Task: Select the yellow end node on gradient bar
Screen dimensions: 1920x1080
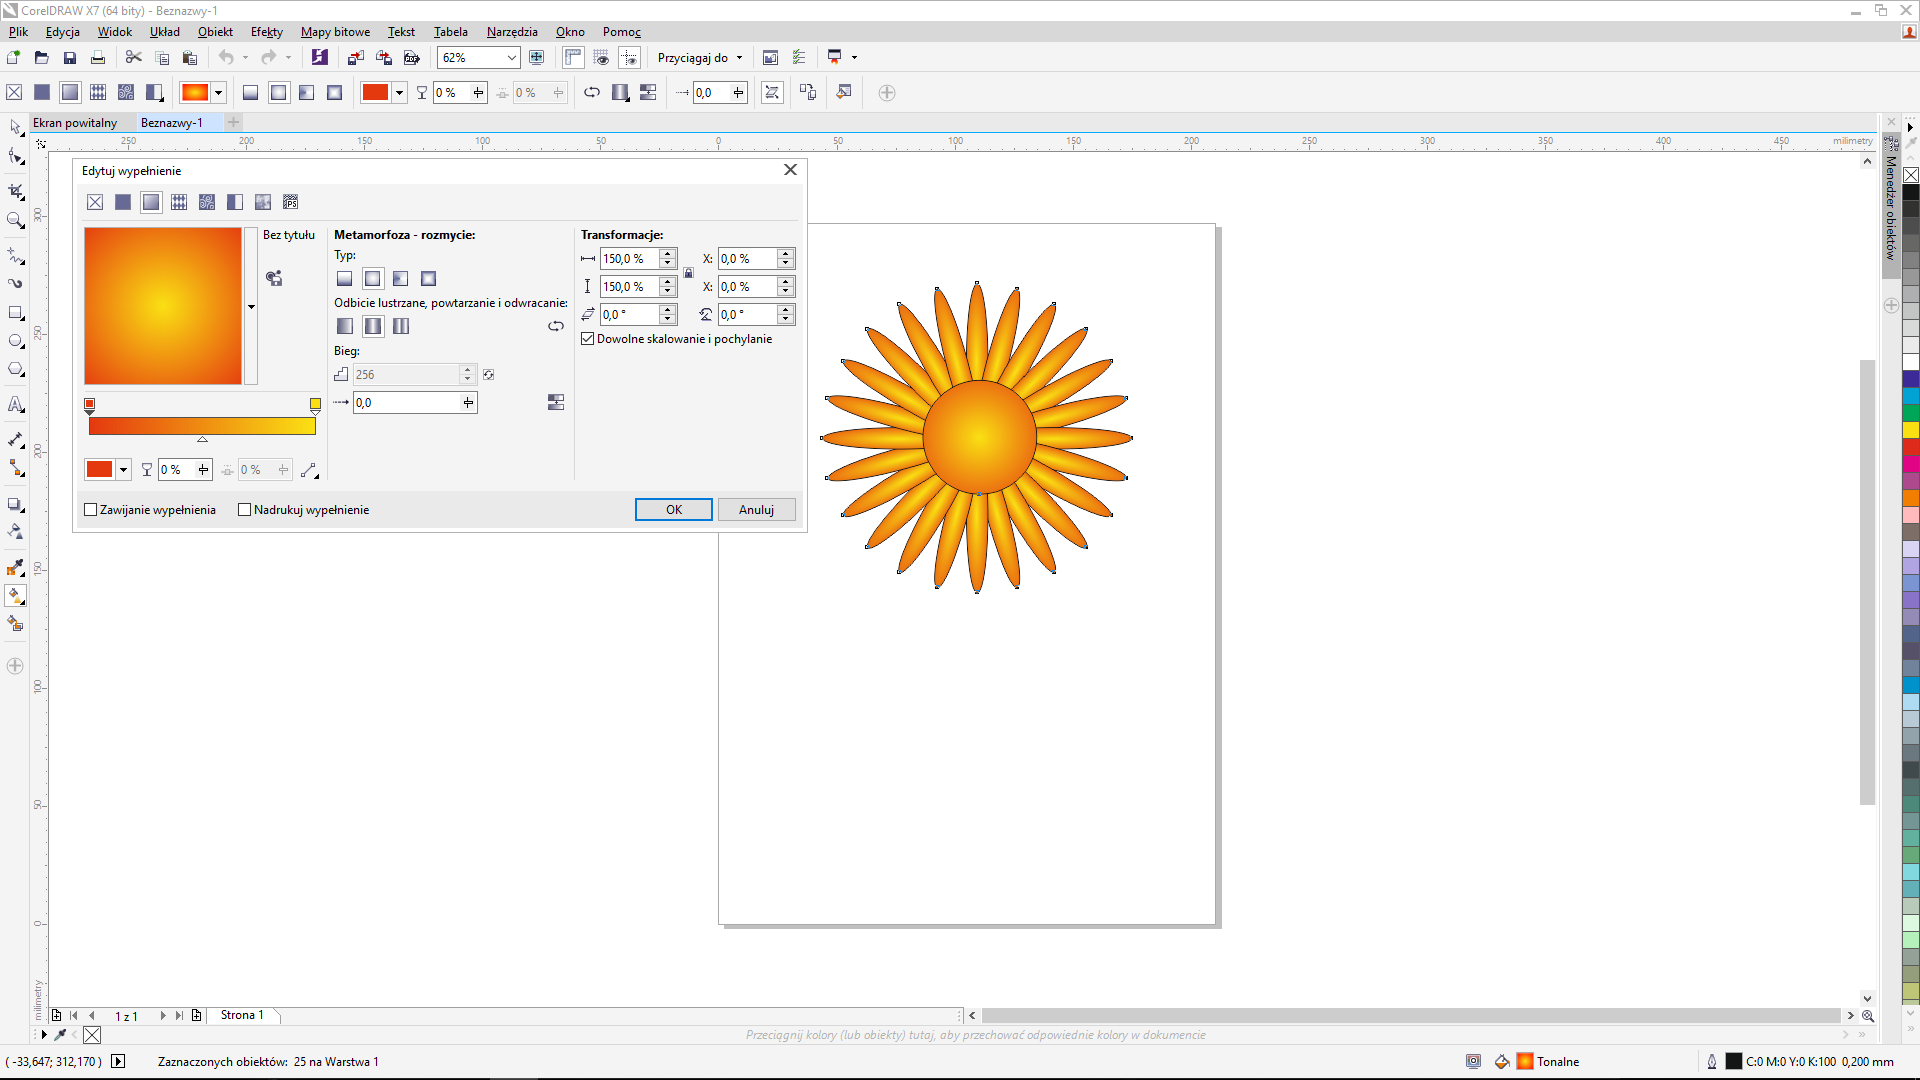Action: 315,405
